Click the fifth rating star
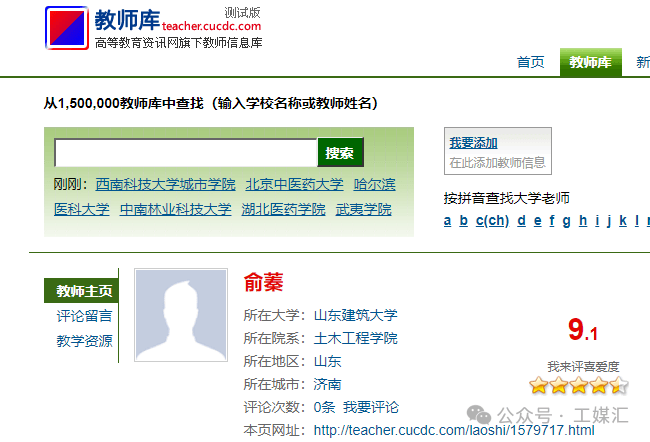This screenshot has width=650, height=442. pyautogui.click(x=619, y=385)
